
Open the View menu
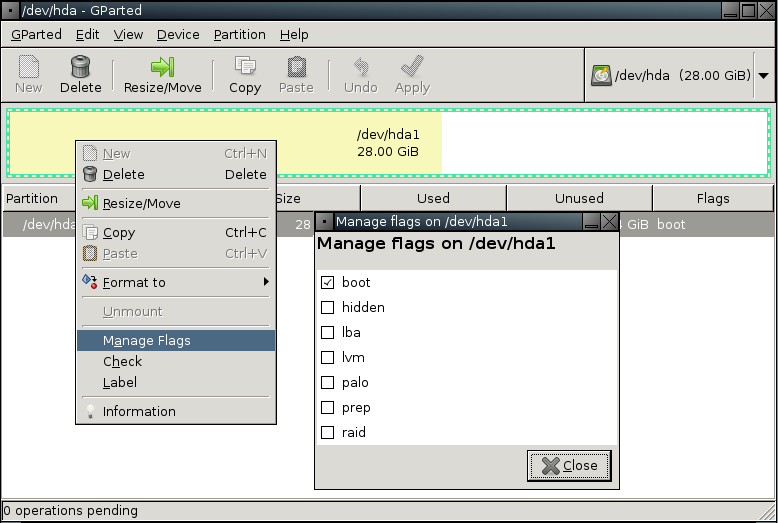(128, 35)
